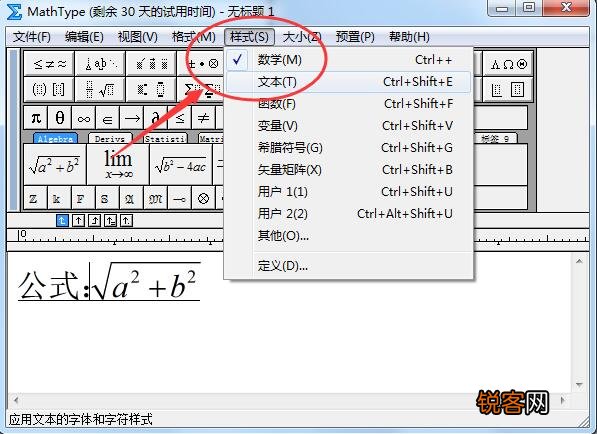
Task: Open 其他(O)... style dialog
Action: click(348, 236)
